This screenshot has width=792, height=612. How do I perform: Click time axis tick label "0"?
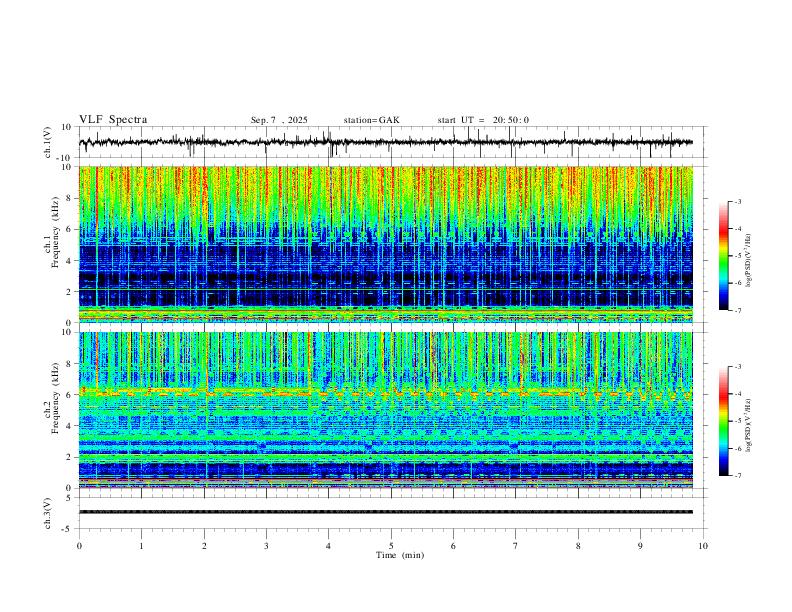[x=79, y=546]
